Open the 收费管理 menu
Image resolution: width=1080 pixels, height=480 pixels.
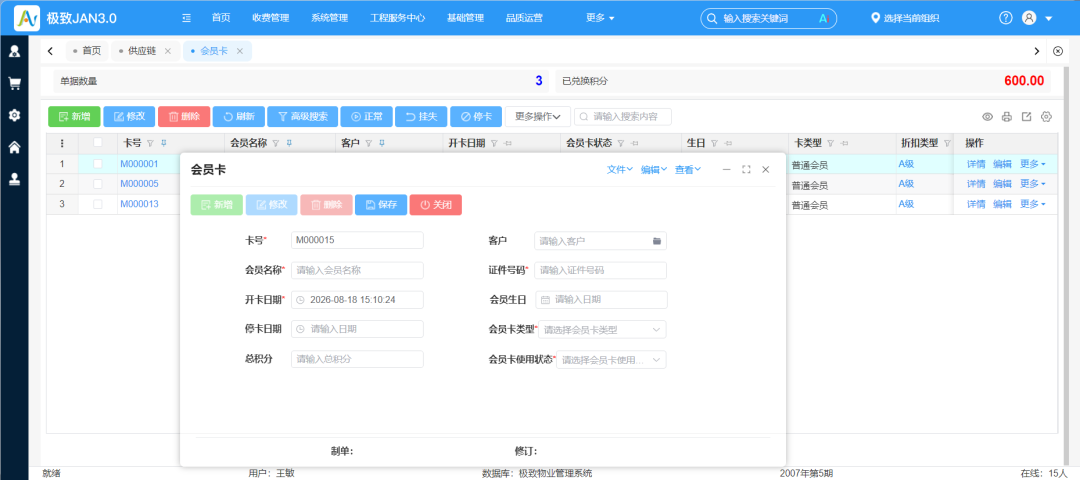point(271,18)
